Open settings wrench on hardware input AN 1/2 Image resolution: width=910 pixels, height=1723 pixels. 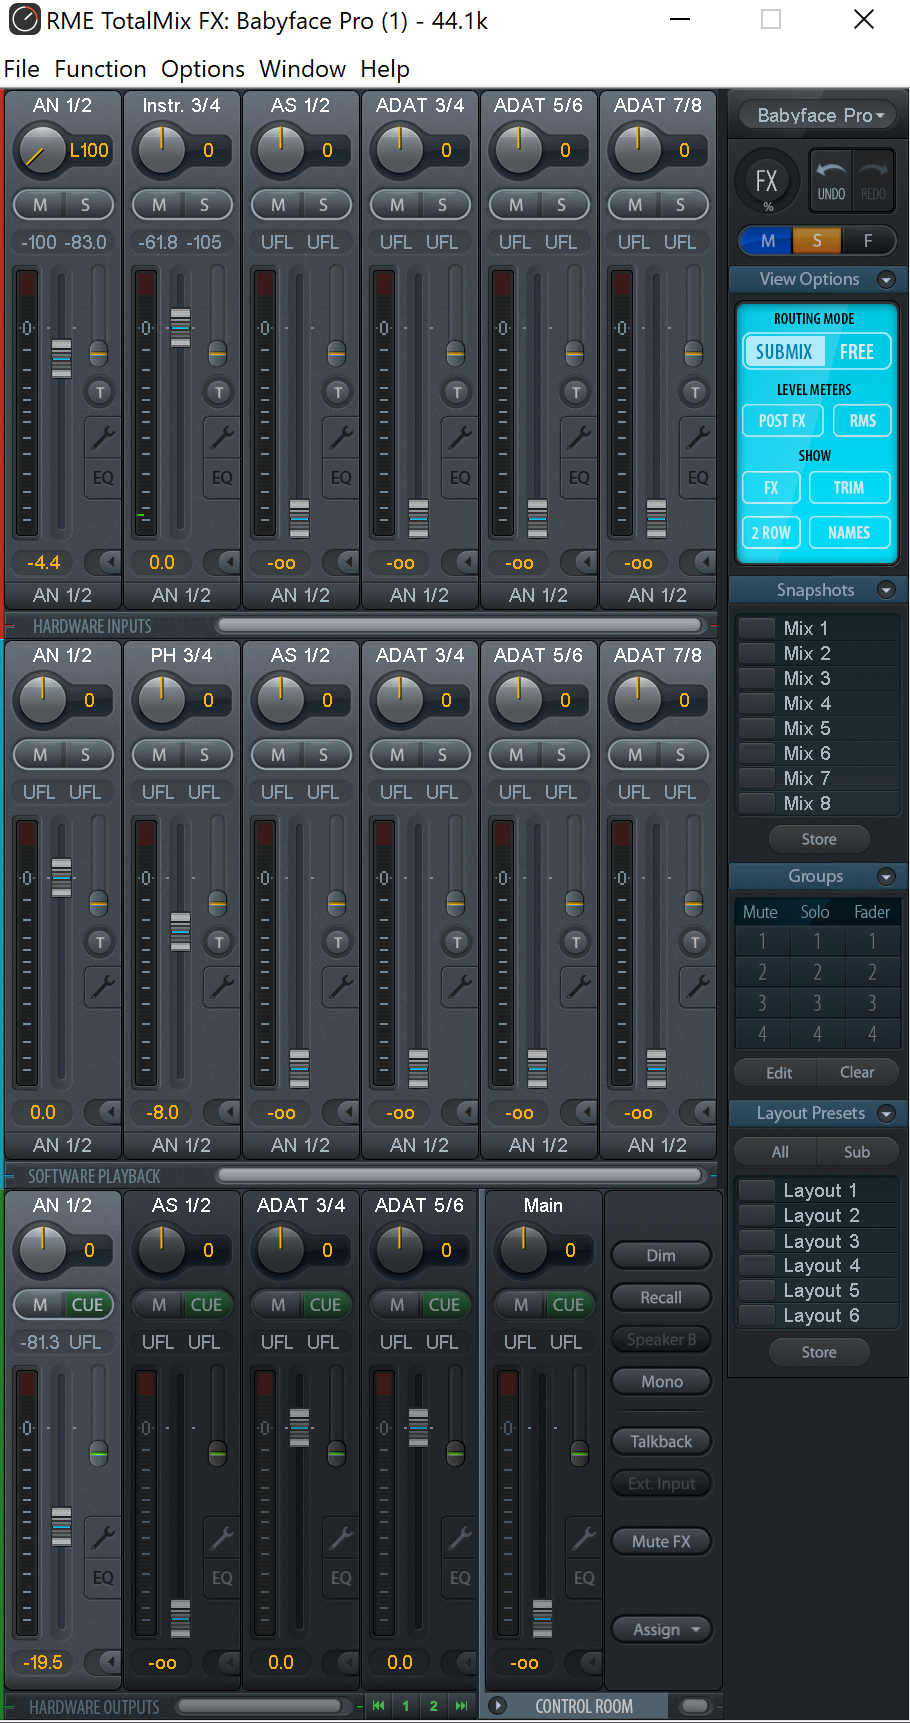pyautogui.click(x=103, y=437)
